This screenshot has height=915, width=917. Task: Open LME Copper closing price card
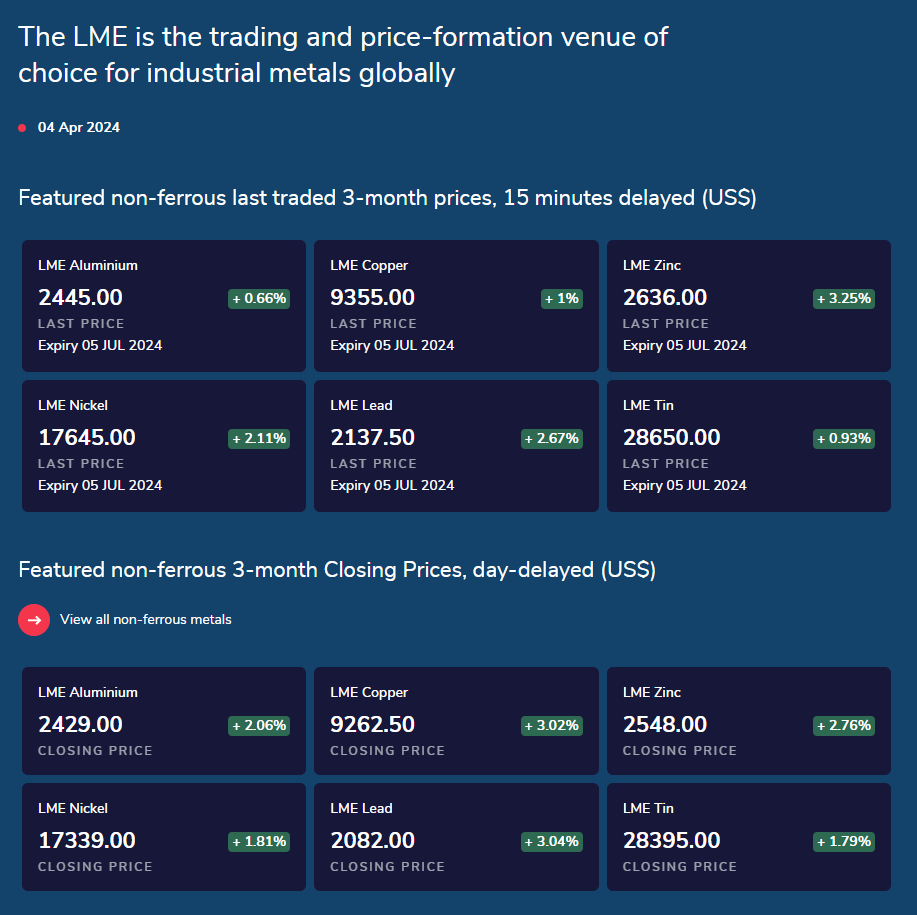coord(456,721)
